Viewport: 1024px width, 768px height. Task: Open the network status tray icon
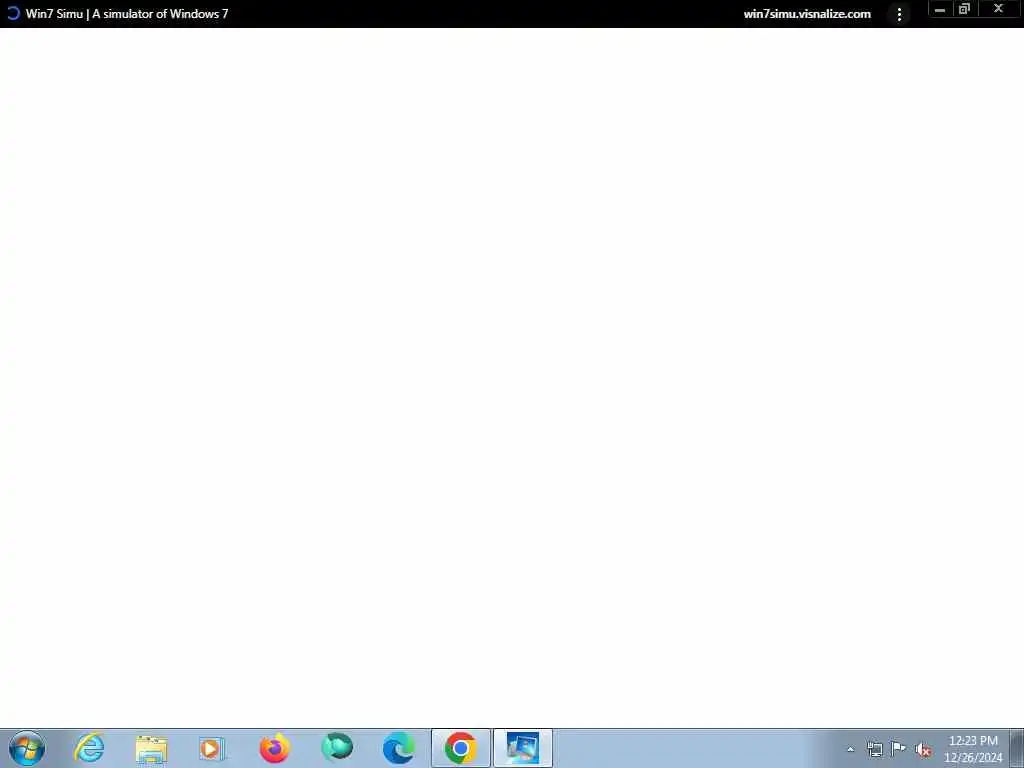tap(874, 750)
